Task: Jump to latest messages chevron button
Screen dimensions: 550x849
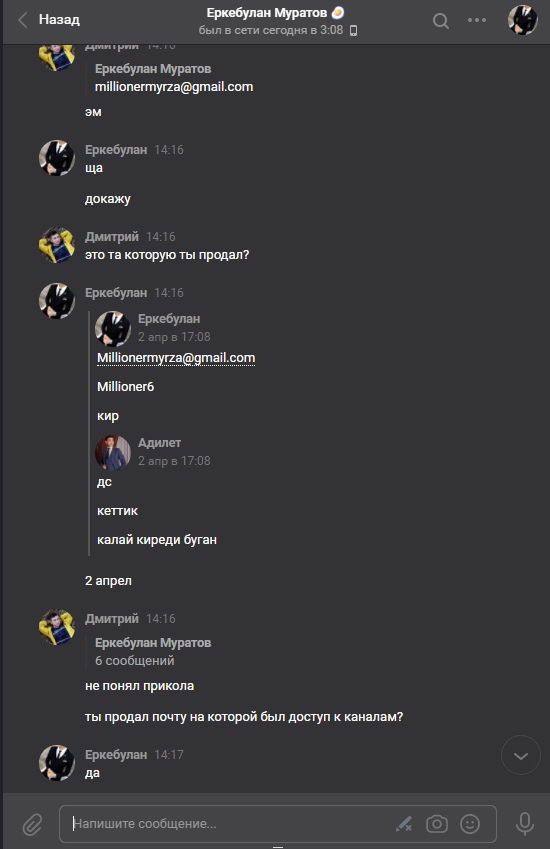Action: click(x=521, y=755)
